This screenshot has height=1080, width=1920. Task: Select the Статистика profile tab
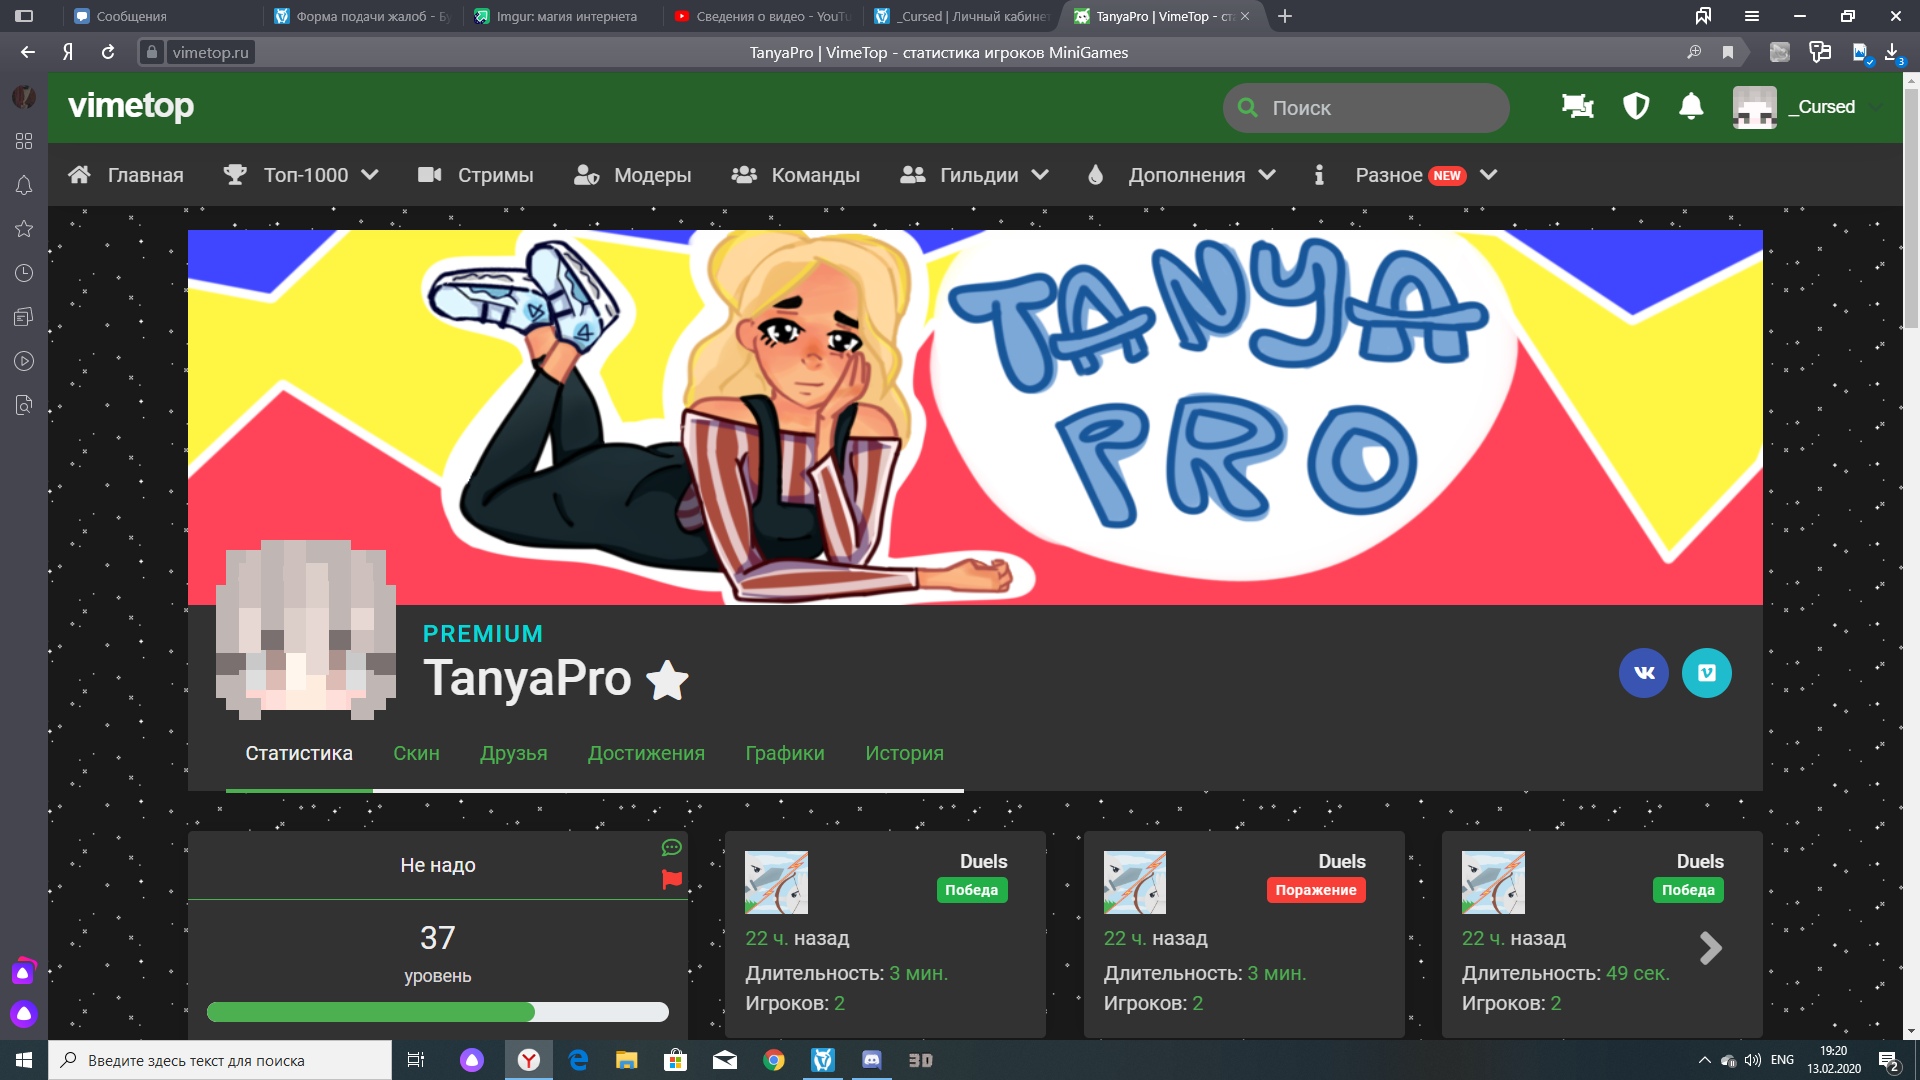[x=299, y=753]
